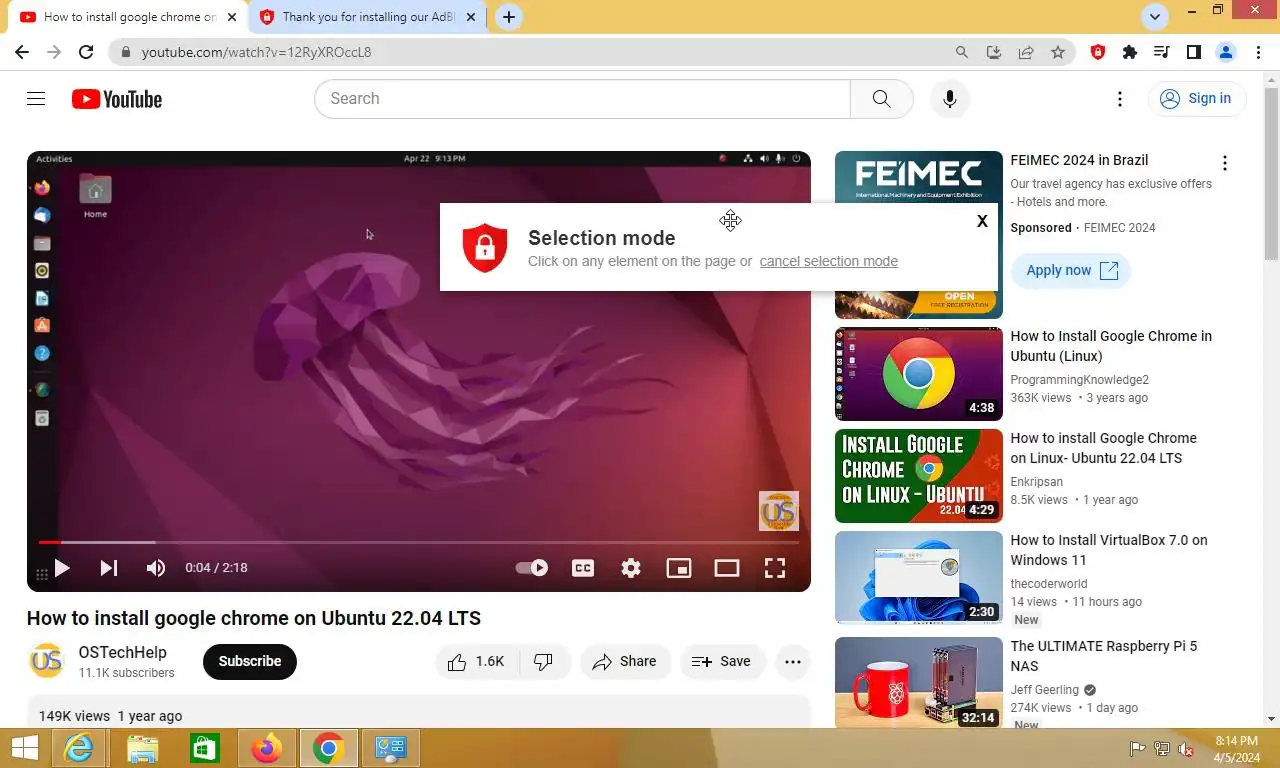Open the adblock shield extension icon
Screen dimensions: 1280x768
[x=1098, y=52]
